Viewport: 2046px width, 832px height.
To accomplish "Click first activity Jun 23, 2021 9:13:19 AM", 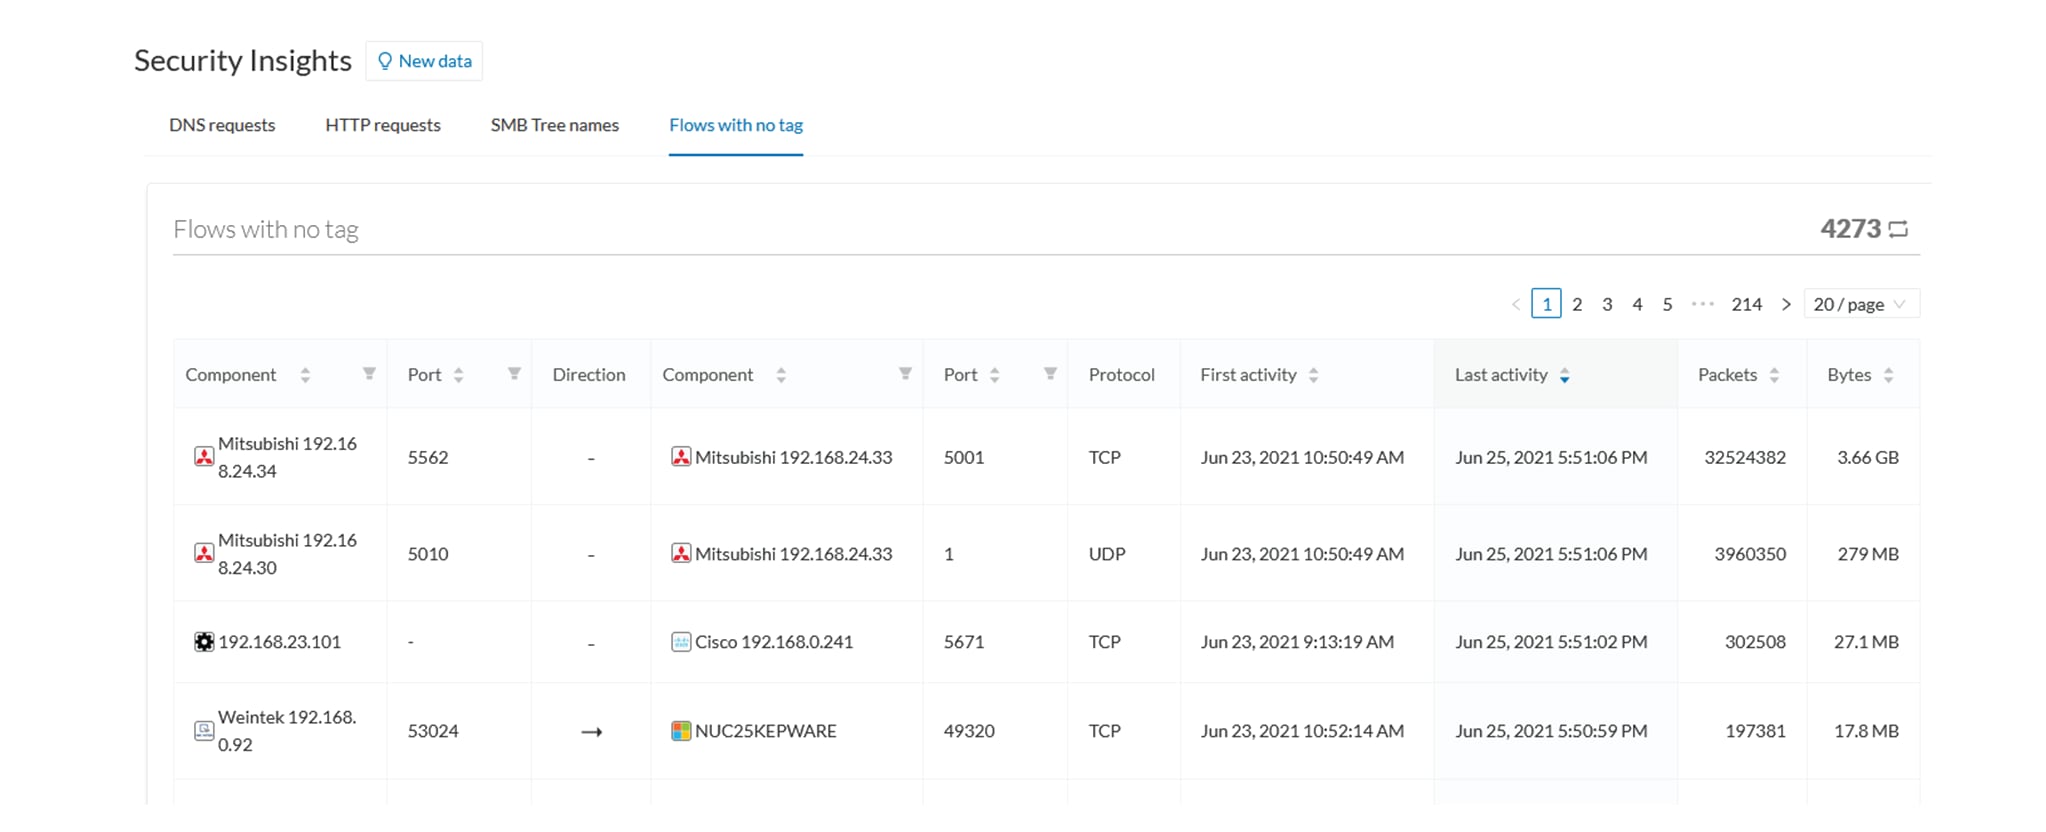I will pos(1297,642).
